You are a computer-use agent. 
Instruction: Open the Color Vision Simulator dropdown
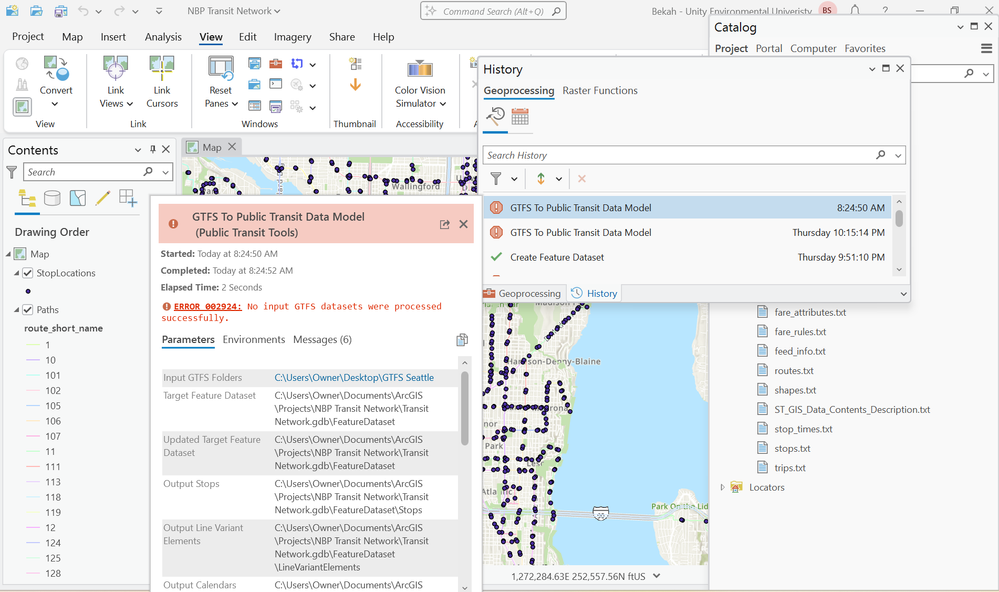click(443, 104)
